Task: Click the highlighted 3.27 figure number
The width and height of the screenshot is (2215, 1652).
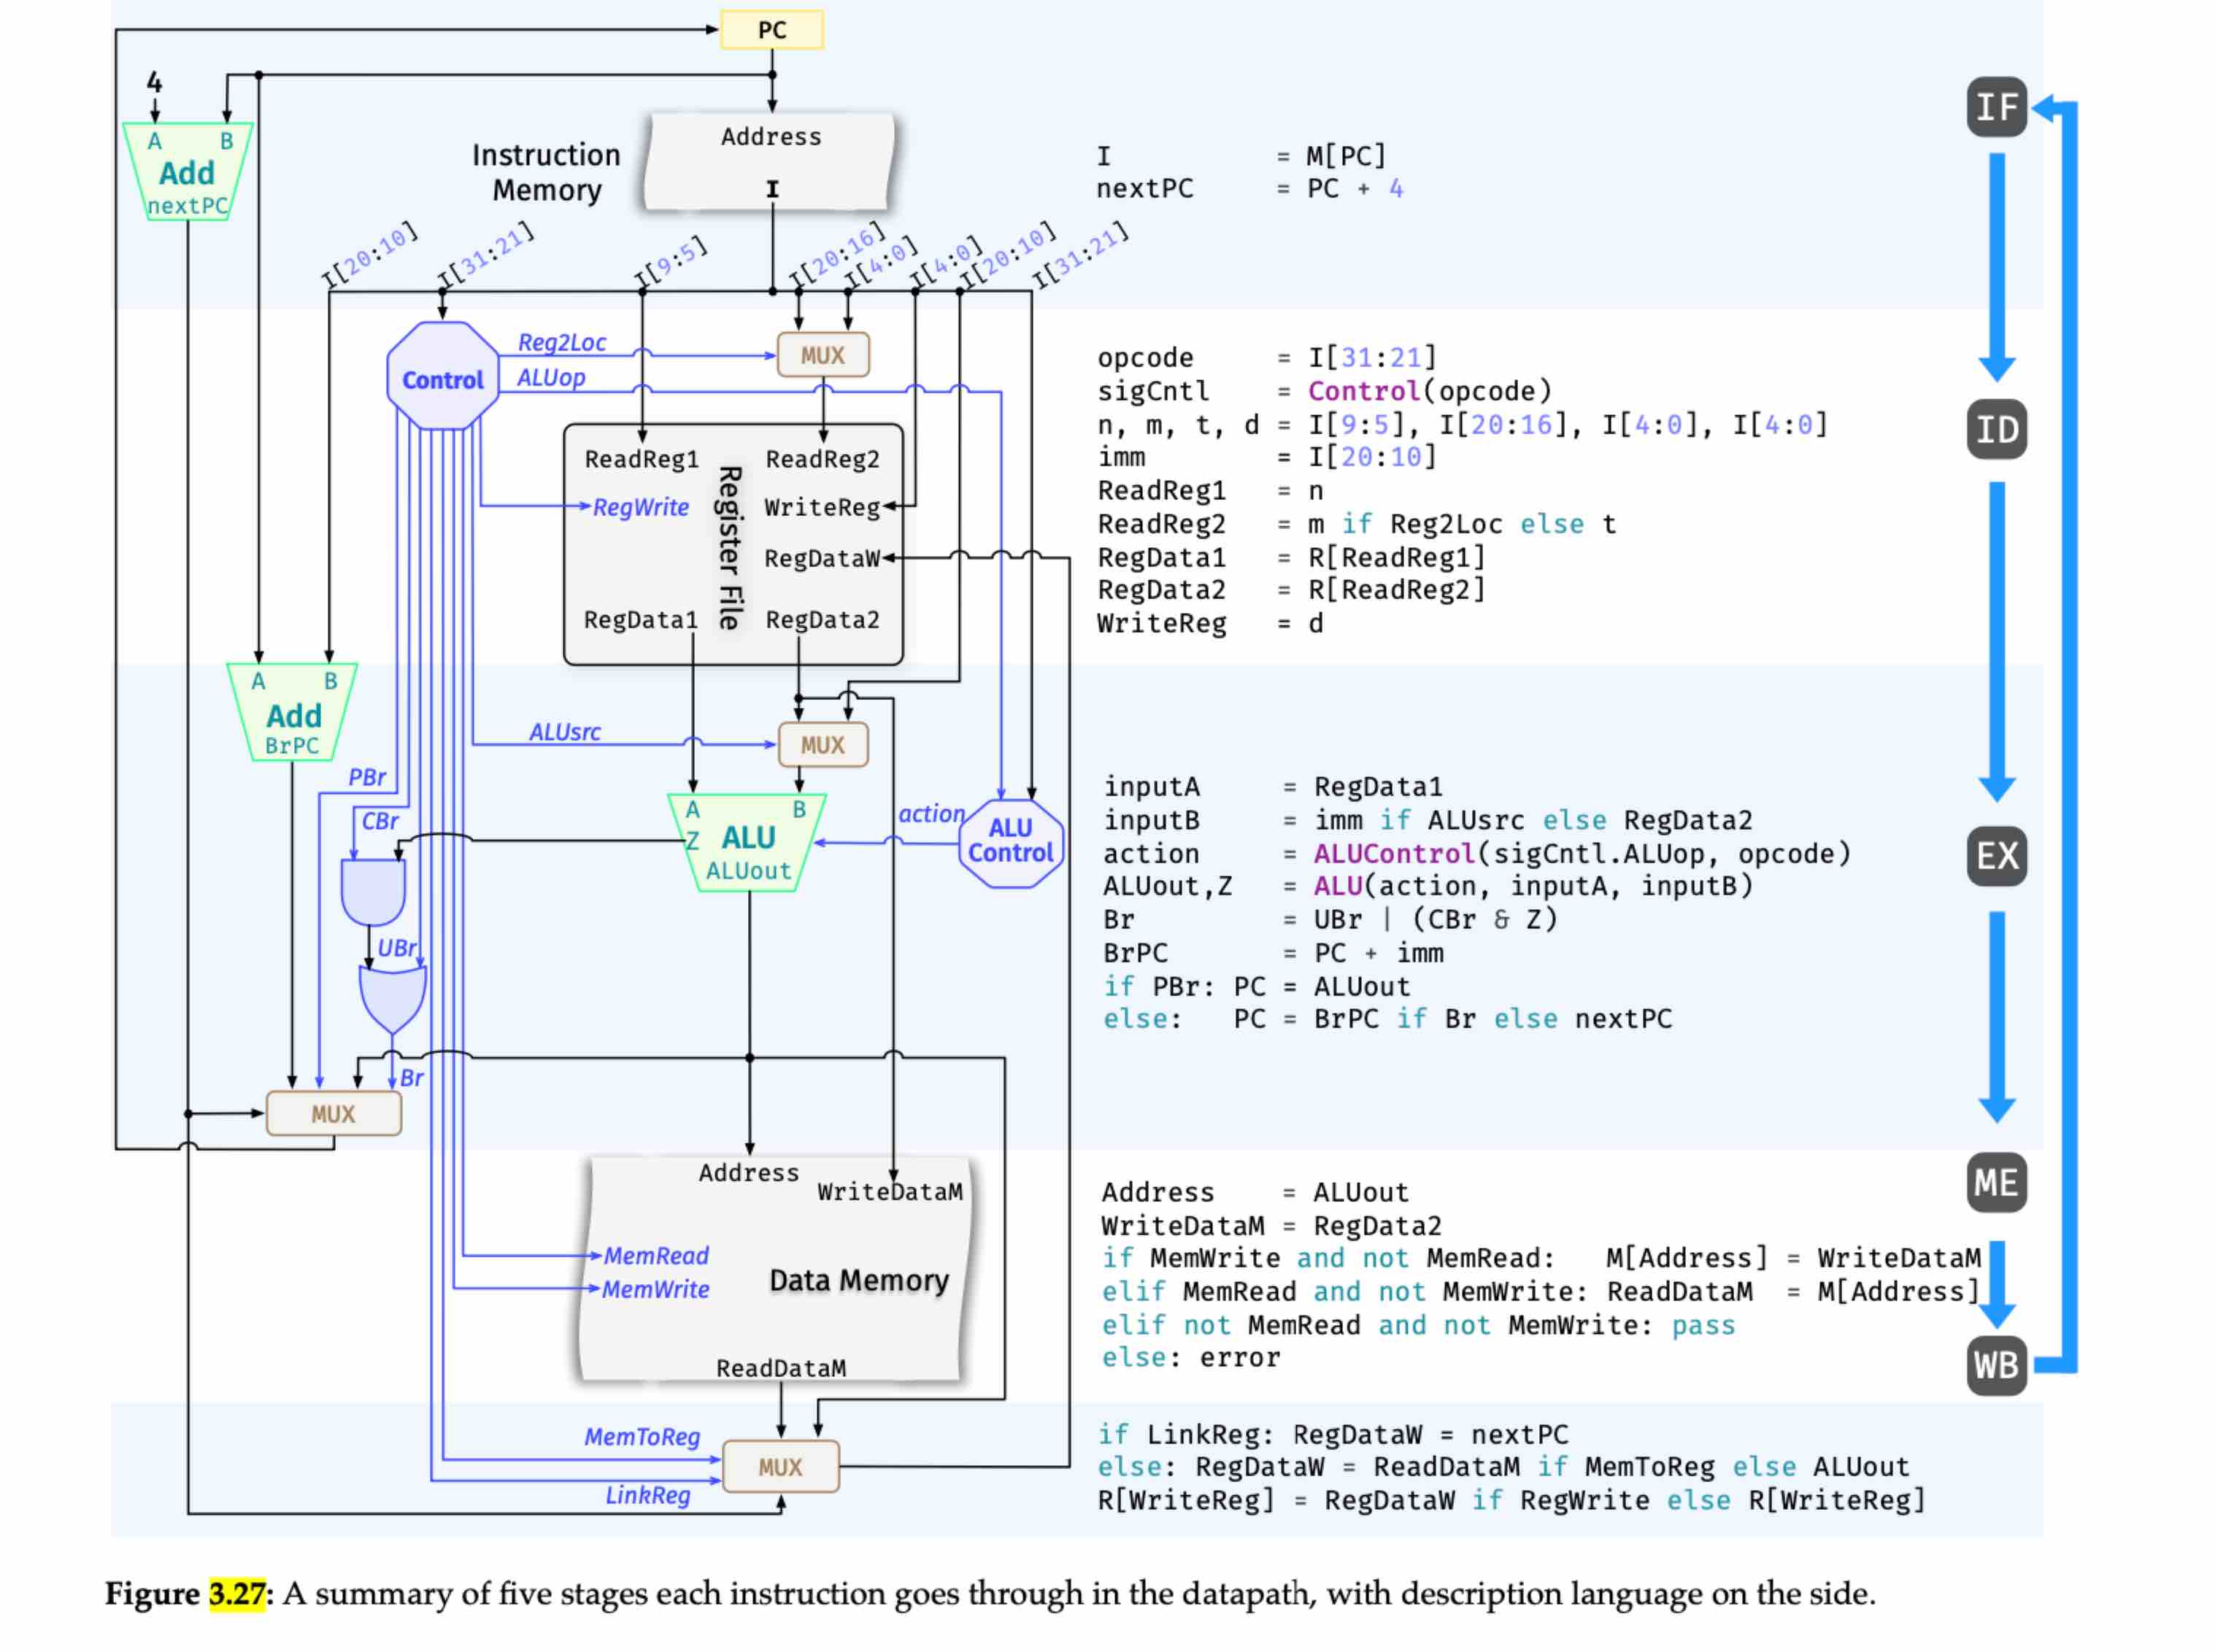Action: point(237,1594)
